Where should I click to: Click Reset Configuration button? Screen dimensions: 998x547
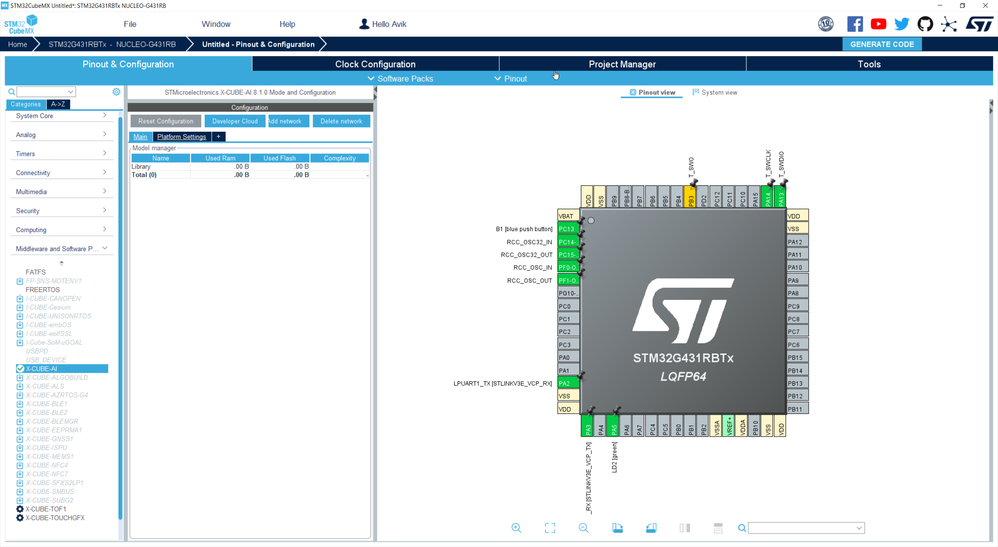pos(165,121)
